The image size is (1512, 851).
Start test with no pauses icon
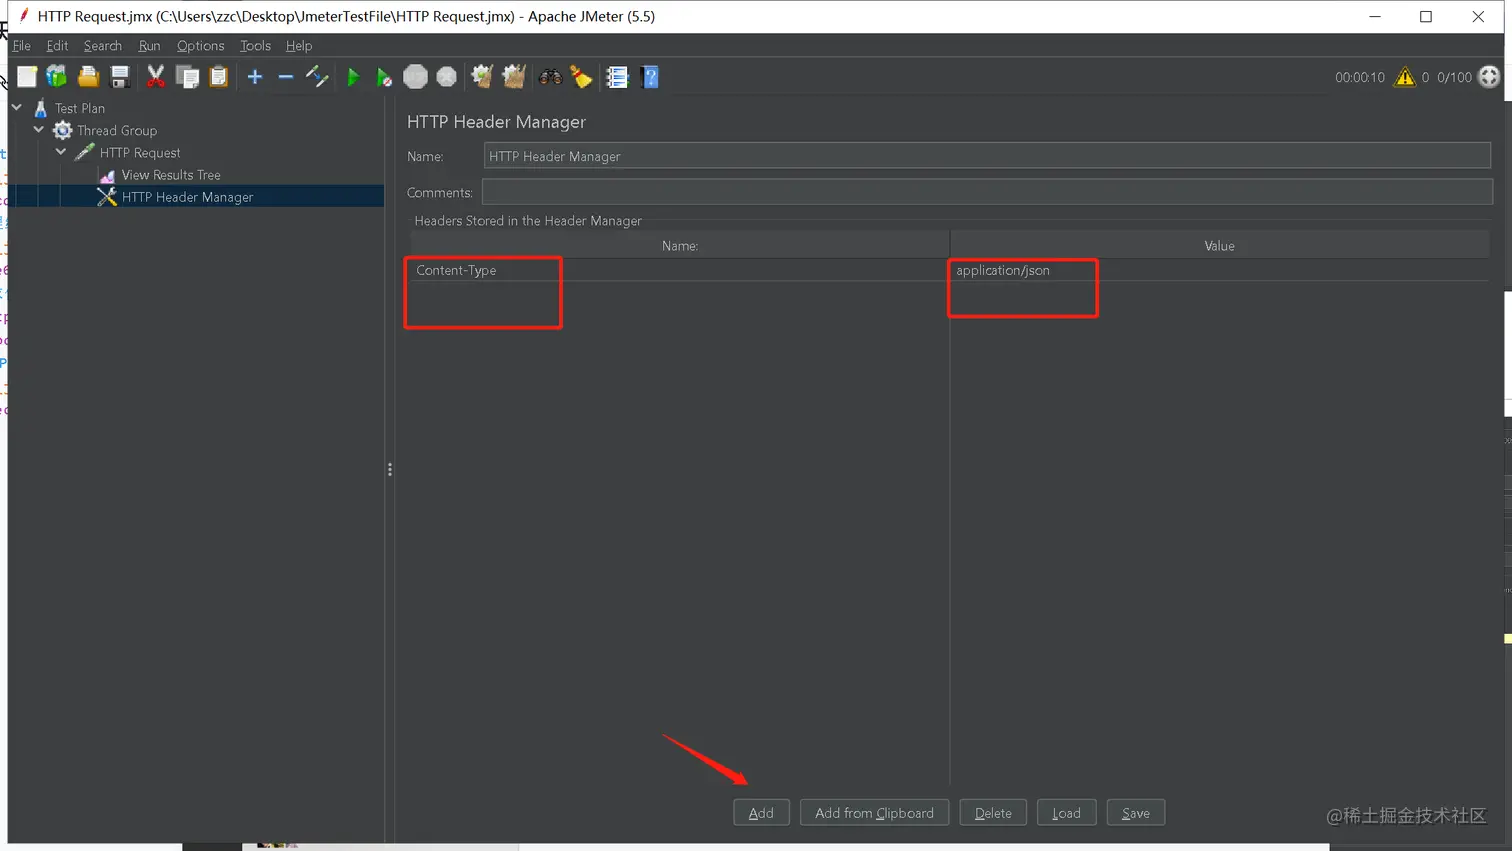point(383,77)
